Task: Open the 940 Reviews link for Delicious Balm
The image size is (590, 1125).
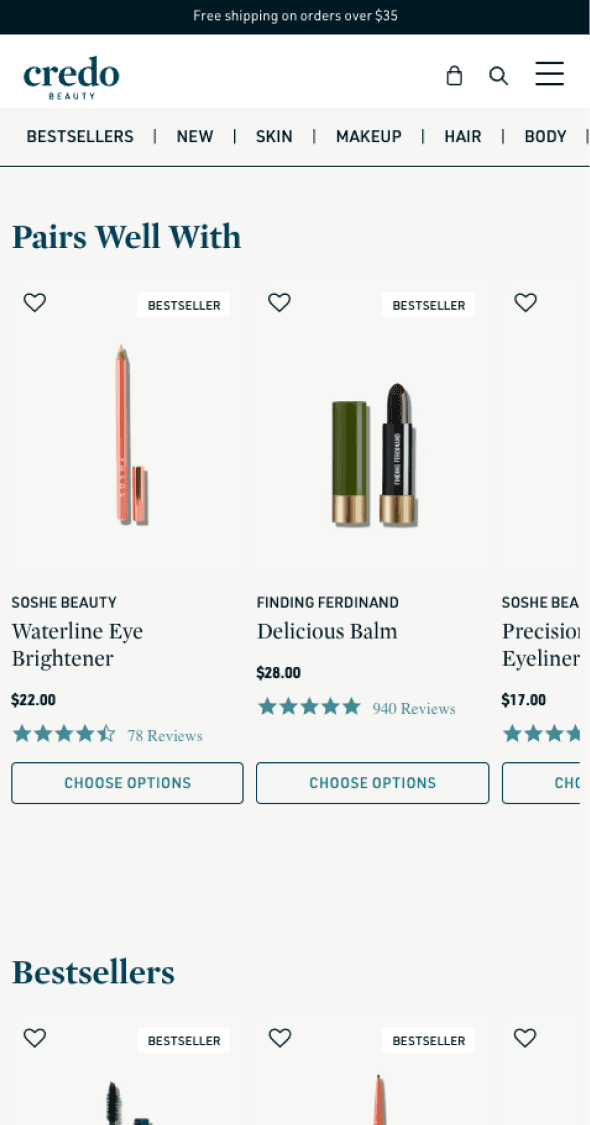Action: pos(413,708)
